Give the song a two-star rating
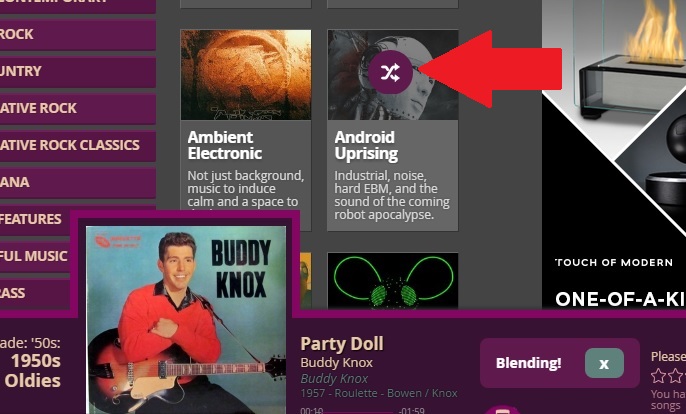 click(675, 375)
